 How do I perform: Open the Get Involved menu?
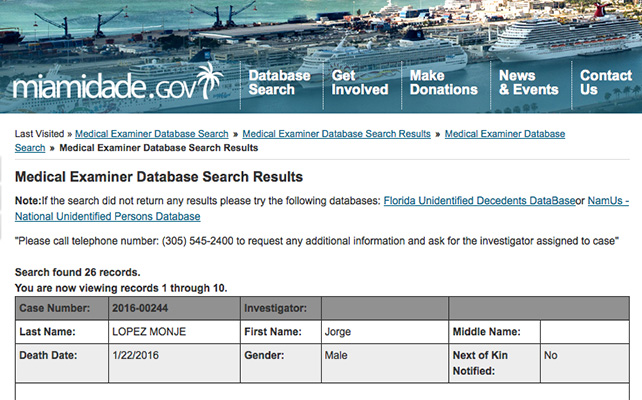359,82
